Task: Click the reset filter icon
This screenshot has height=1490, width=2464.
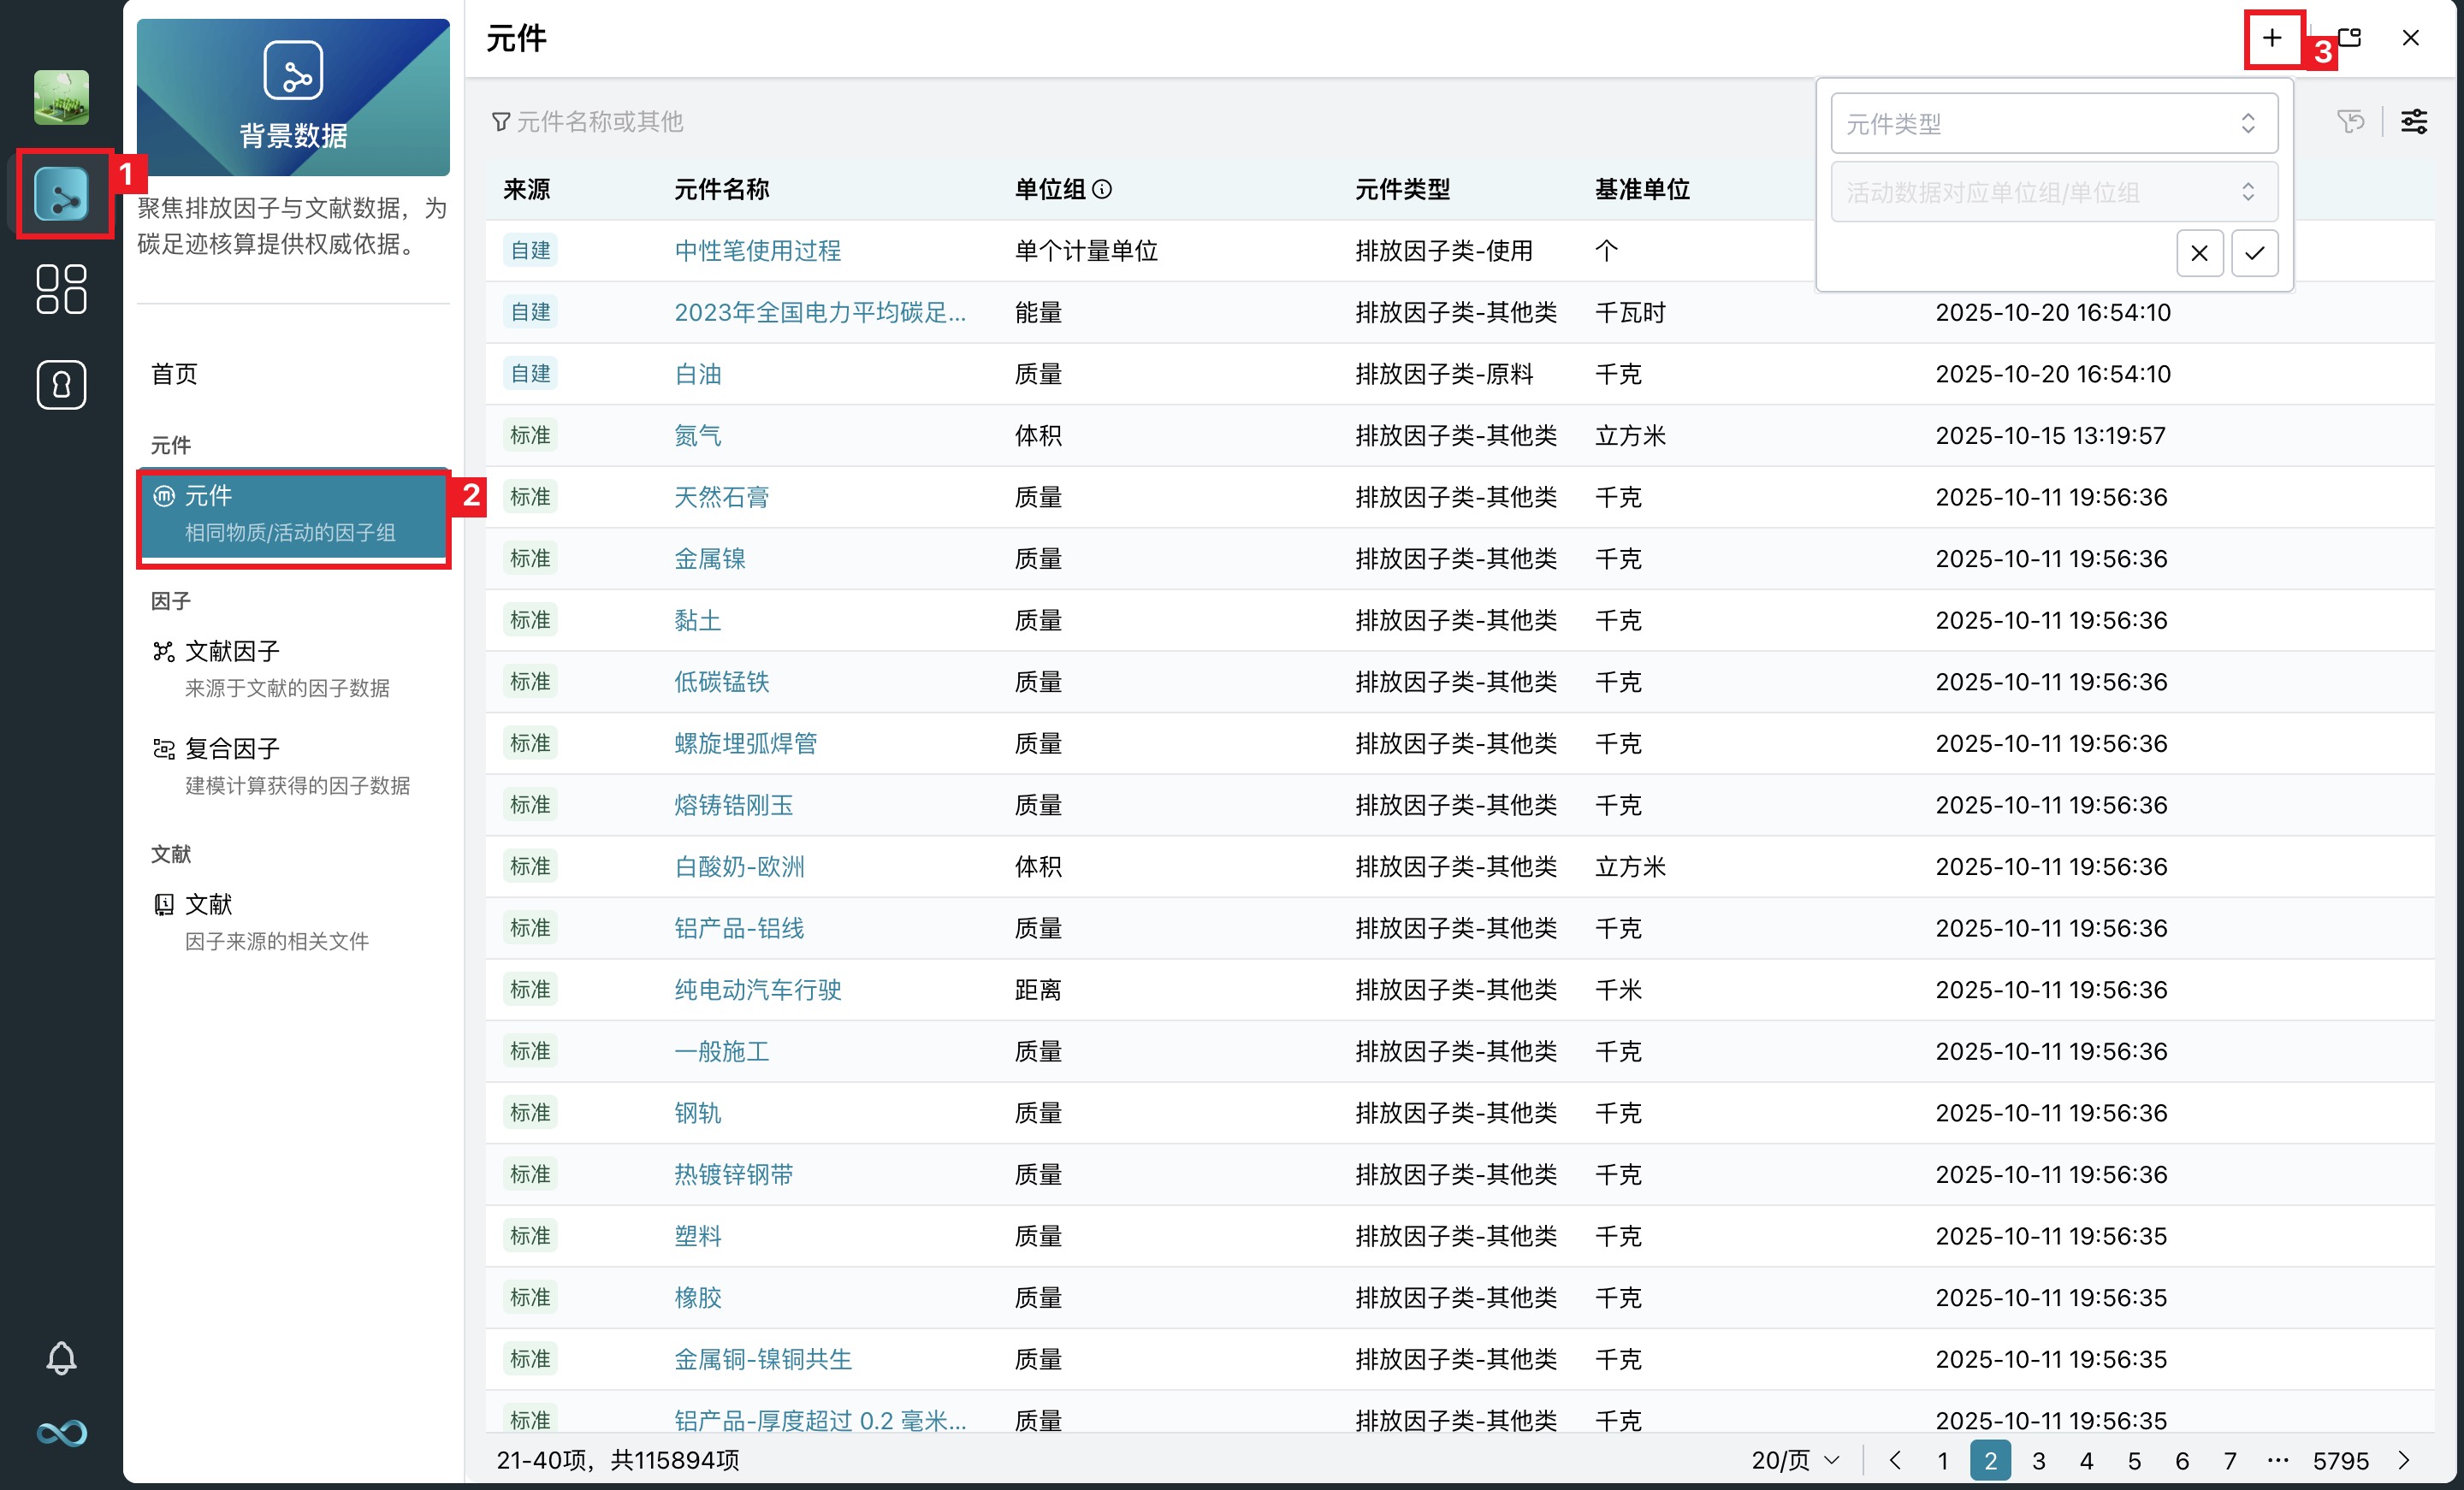Action: pyautogui.click(x=2350, y=122)
